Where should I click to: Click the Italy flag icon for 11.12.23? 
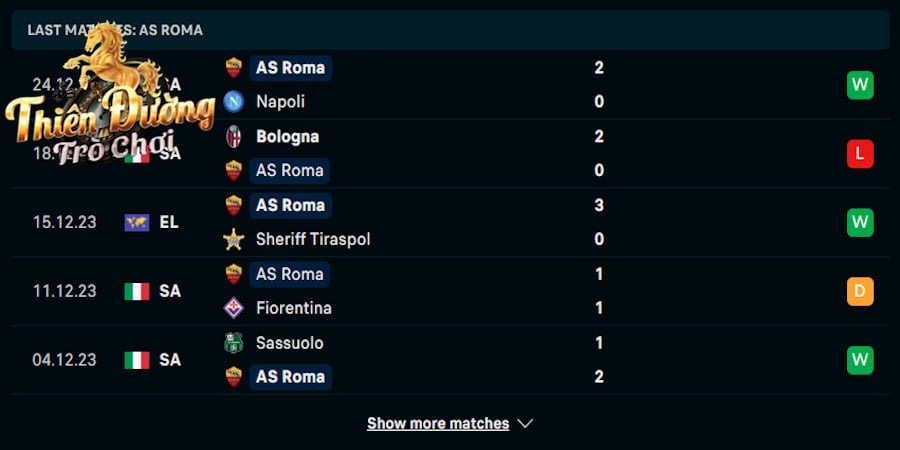[x=137, y=292]
